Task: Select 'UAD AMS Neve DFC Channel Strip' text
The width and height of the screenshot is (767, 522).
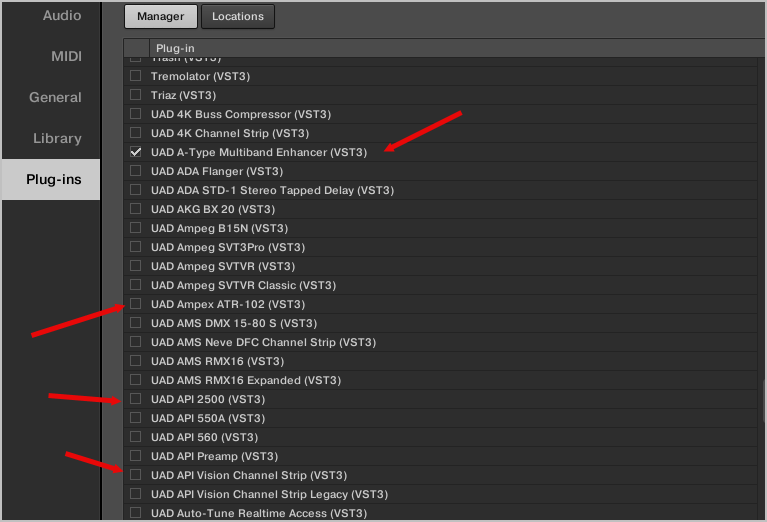Action: 243,342
